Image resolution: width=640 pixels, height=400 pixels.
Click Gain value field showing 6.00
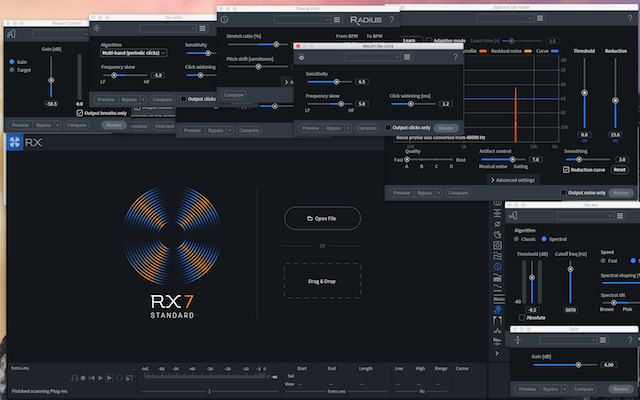tap(609, 365)
